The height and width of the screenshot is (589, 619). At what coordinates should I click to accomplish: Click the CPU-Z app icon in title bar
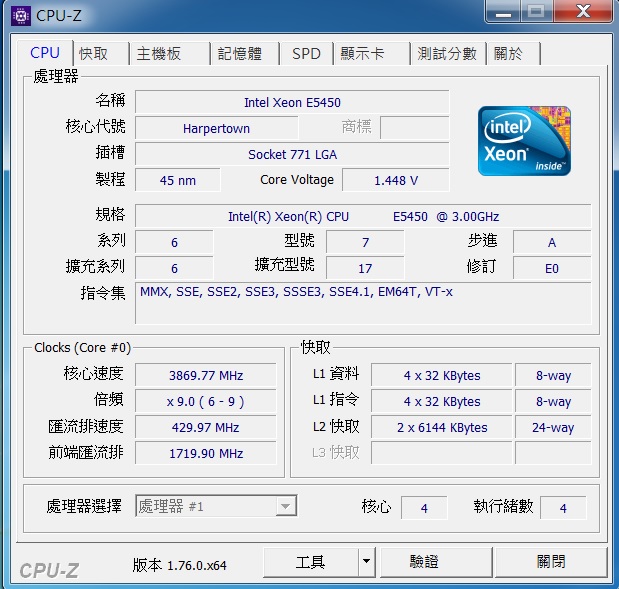click(x=21, y=16)
